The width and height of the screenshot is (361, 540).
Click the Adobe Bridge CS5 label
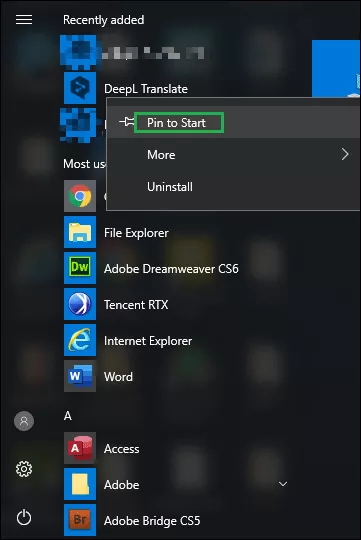click(152, 521)
